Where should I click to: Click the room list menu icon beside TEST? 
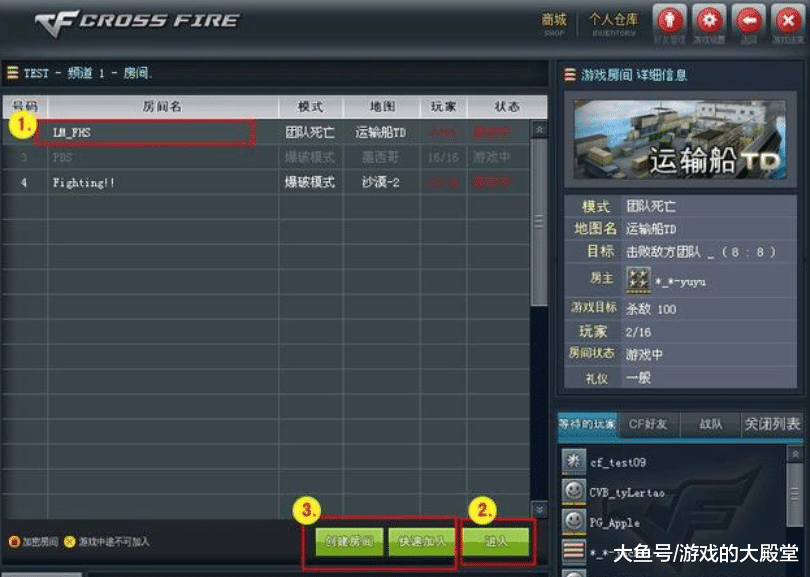pyautogui.click(x=13, y=73)
